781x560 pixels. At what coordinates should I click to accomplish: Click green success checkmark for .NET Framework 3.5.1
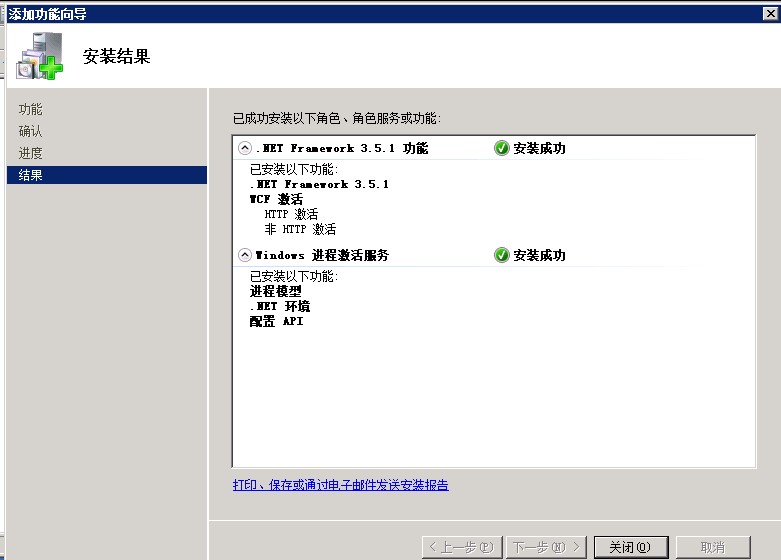tap(502, 148)
